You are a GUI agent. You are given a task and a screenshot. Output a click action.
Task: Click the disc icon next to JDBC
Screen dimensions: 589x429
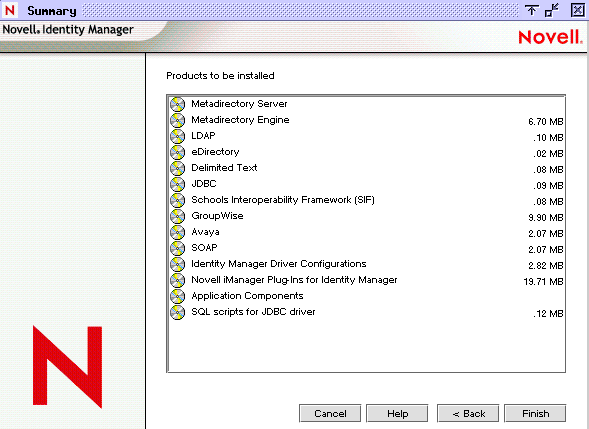point(178,184)
